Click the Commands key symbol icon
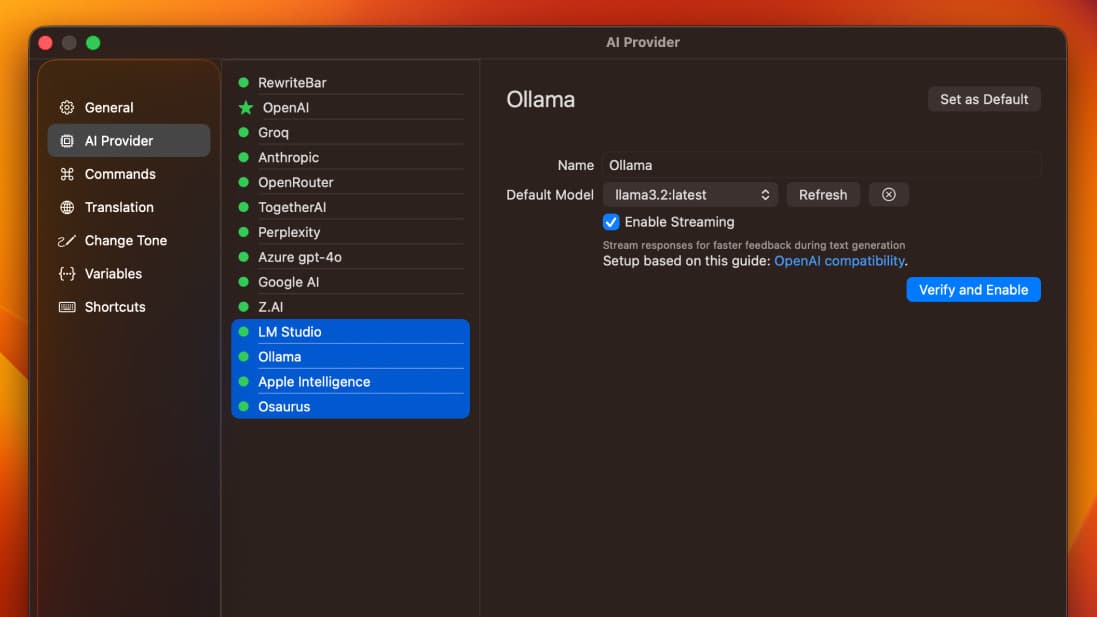The image size is (1097, 617). click(x=67, y=174)
